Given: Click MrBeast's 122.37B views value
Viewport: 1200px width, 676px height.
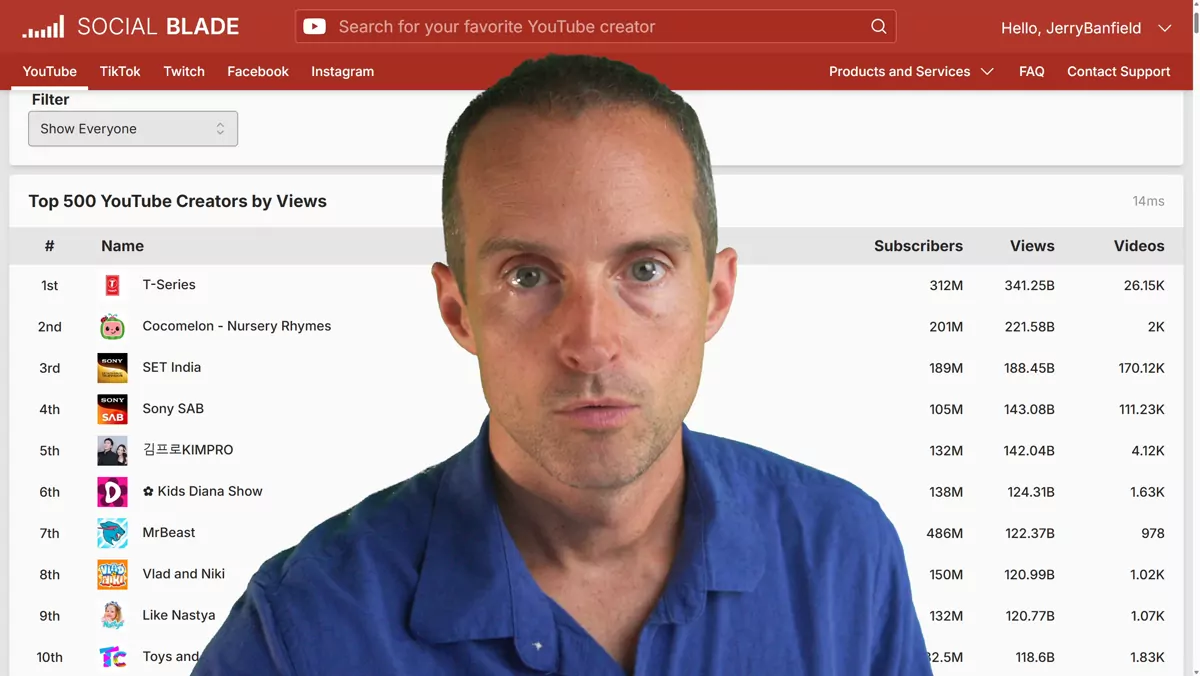Looking at the screenshot, I should coord(1030,533).
